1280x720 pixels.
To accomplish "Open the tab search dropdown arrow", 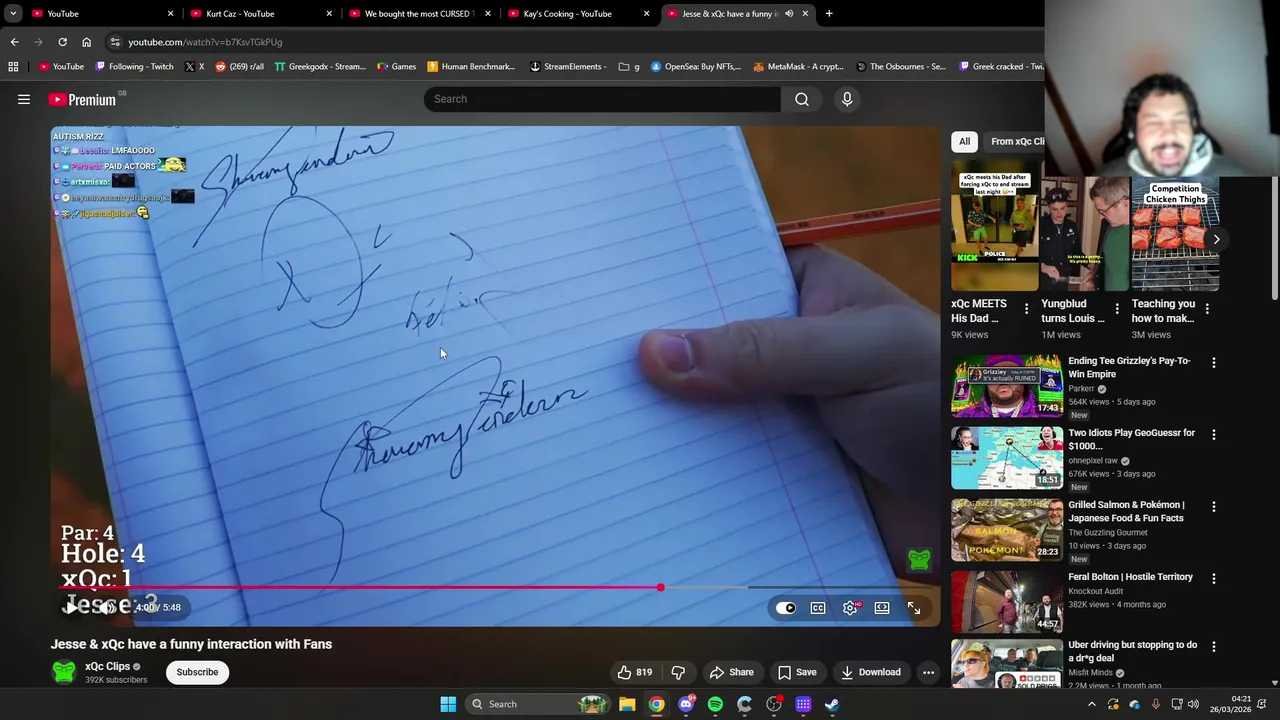I will (13, 14).
